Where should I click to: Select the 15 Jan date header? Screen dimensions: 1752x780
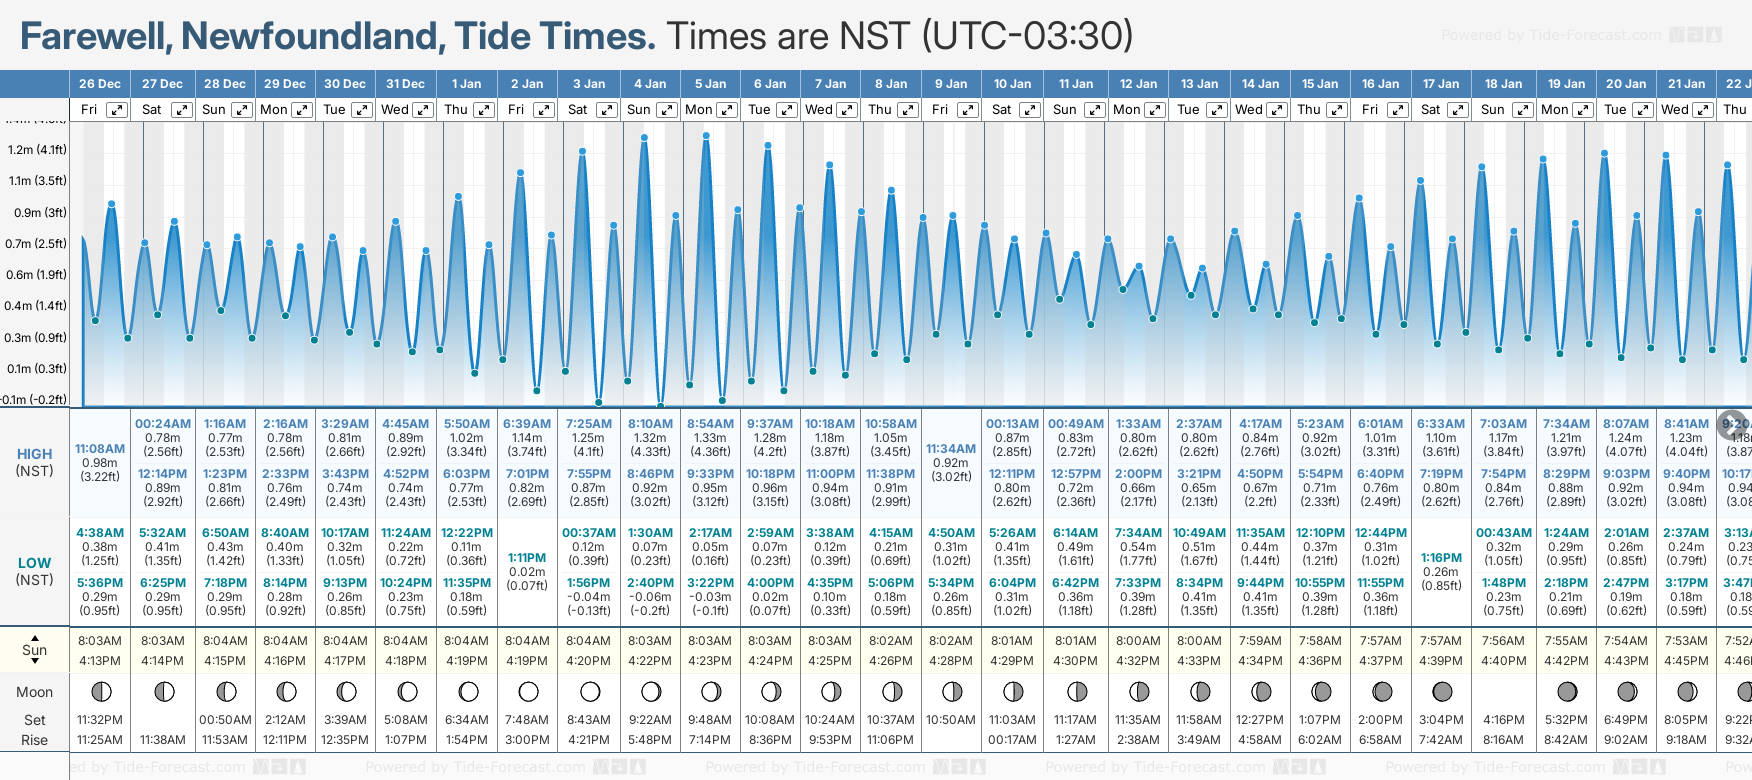(1321, 84)
